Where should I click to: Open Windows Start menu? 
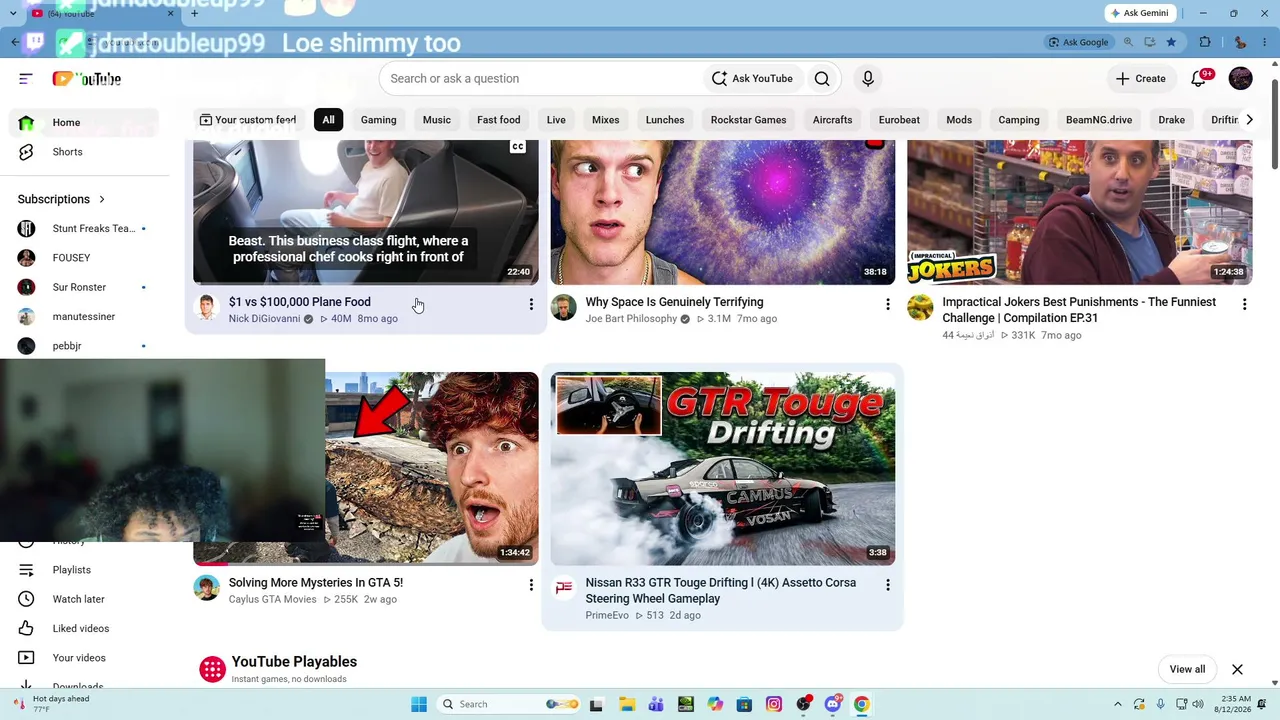coord(419,704)
